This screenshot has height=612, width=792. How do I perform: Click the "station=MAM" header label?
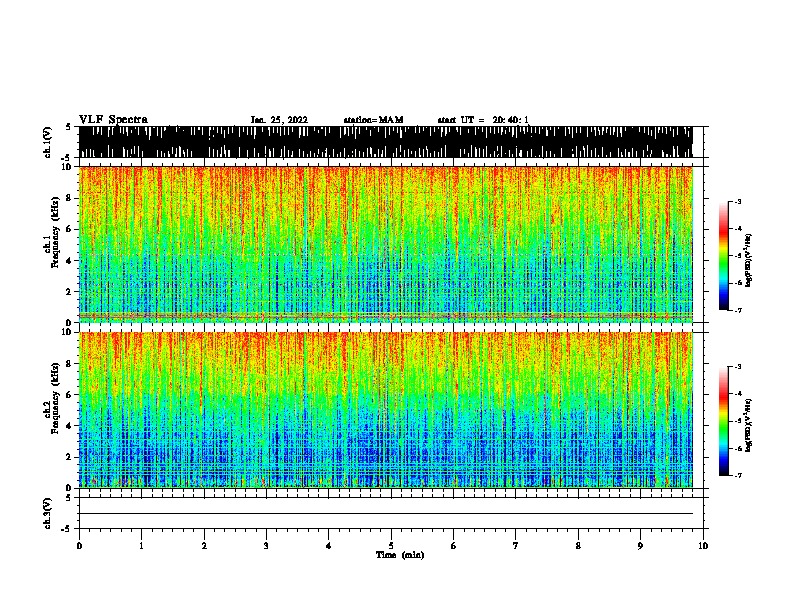(374, 120)
